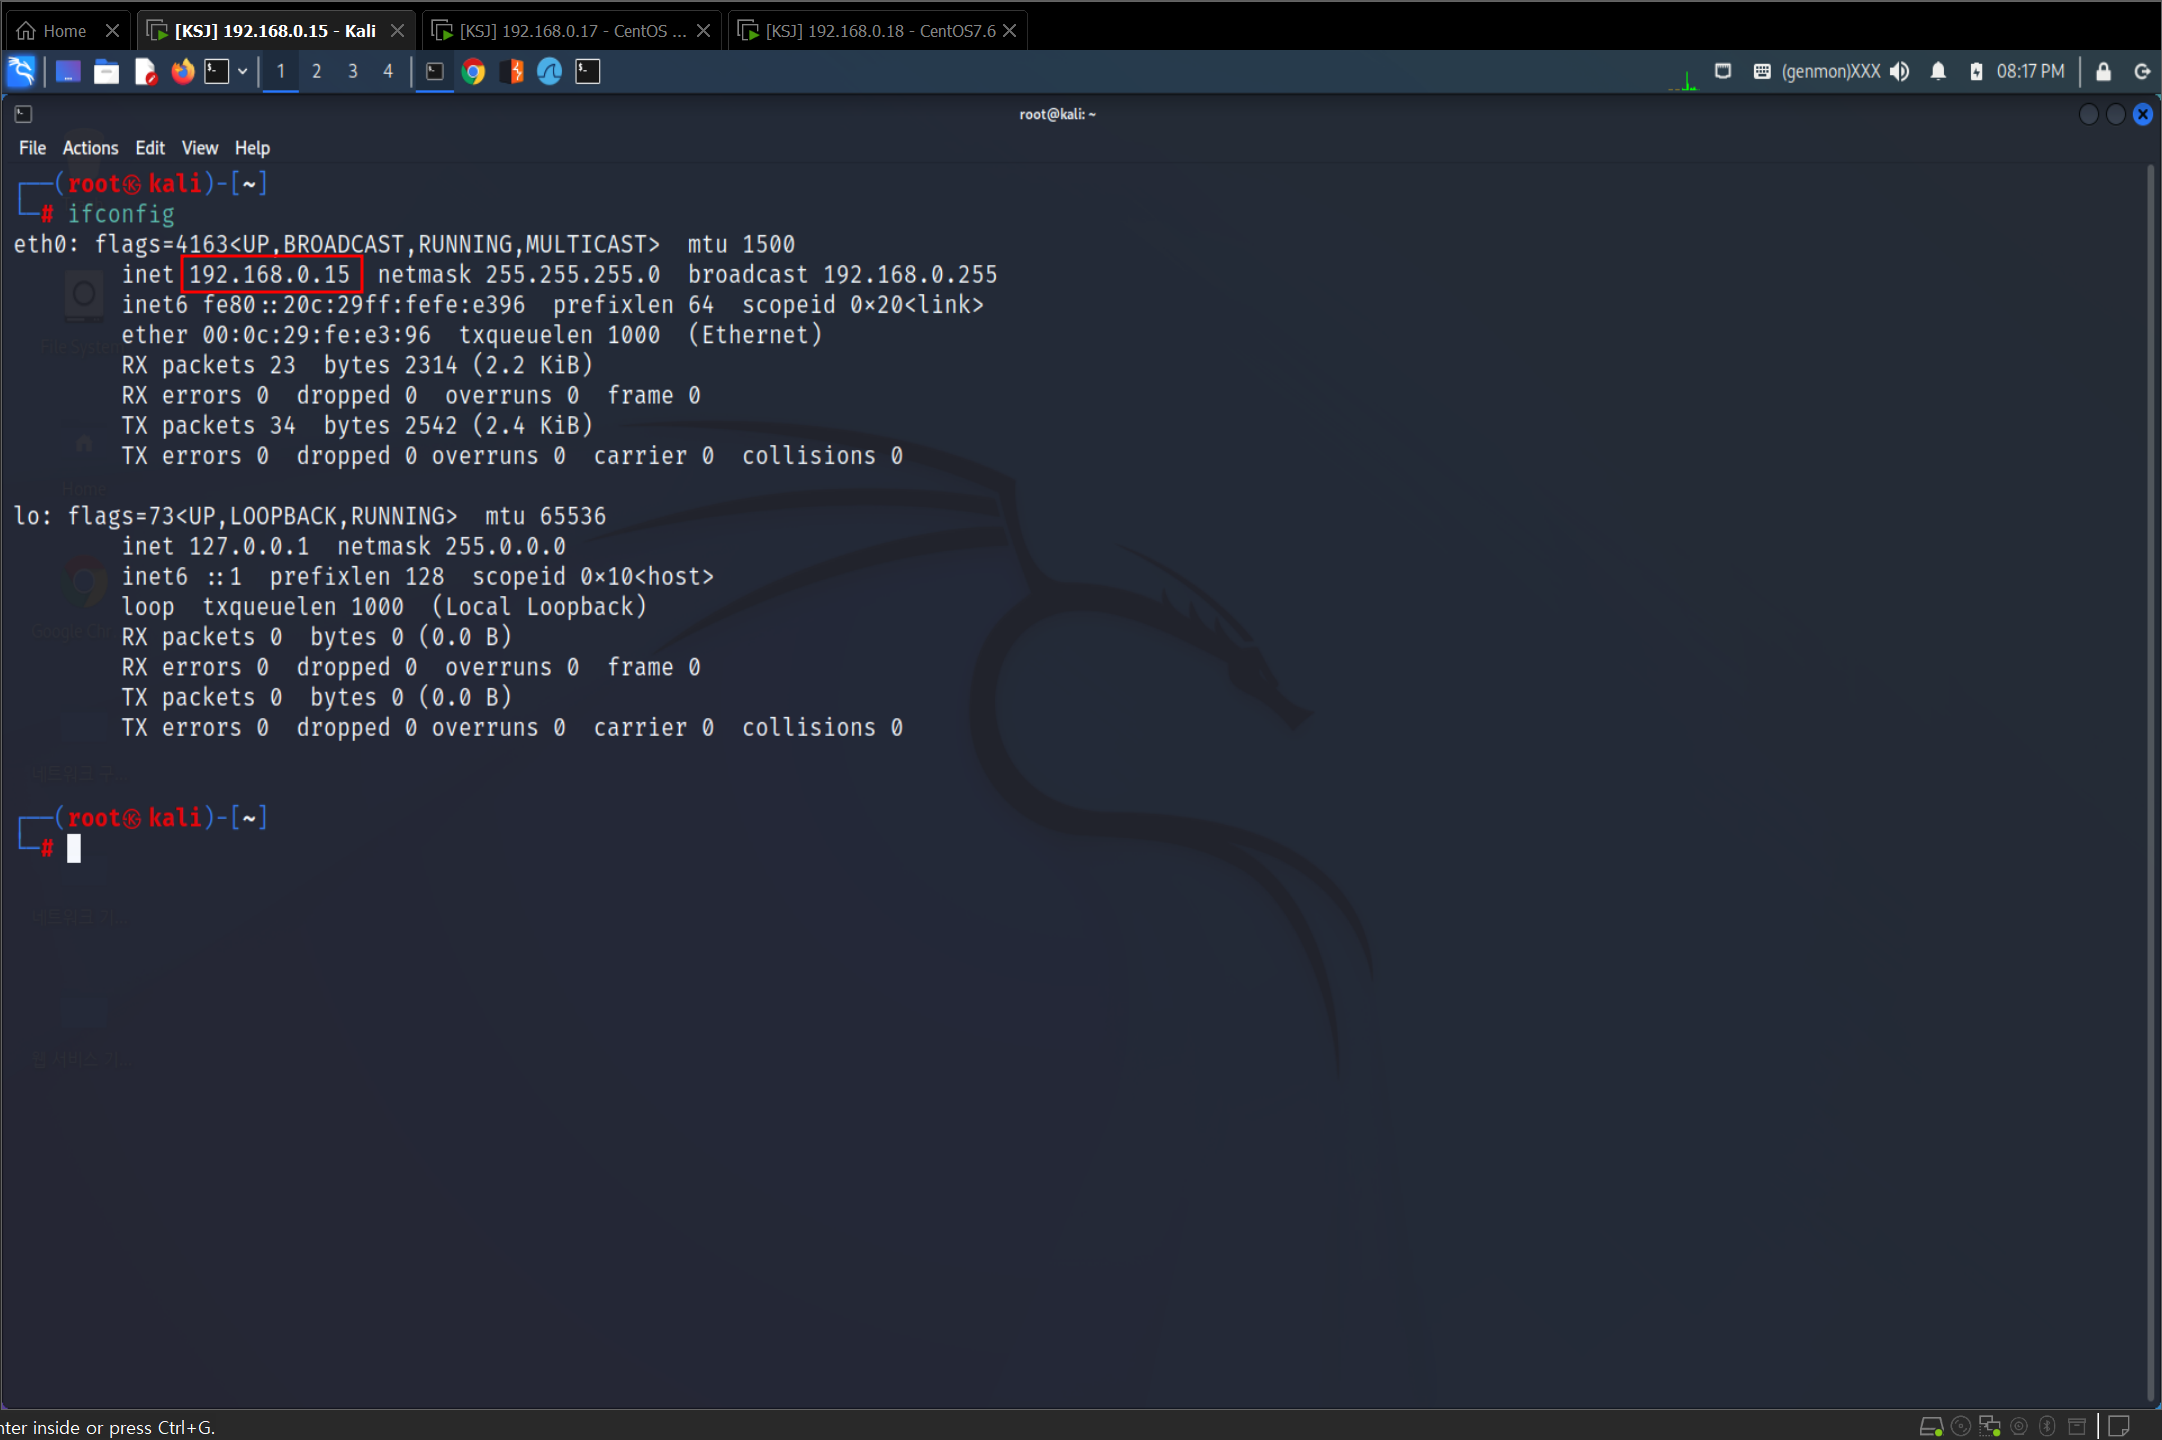Image resolution: width=2162 pixels, height=1440 pixels.
Task: Toggle the volume speaker icon
Action: 1900,71
